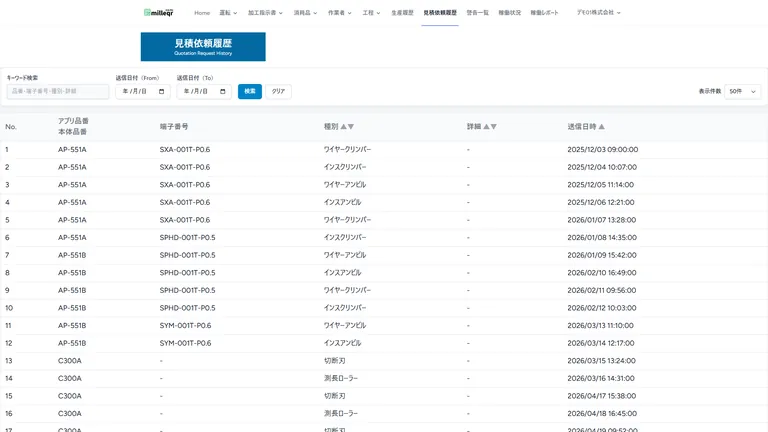Open the 生産履歴 tab
This screenshot has width=768, height=432.
[x=402, y=13]
